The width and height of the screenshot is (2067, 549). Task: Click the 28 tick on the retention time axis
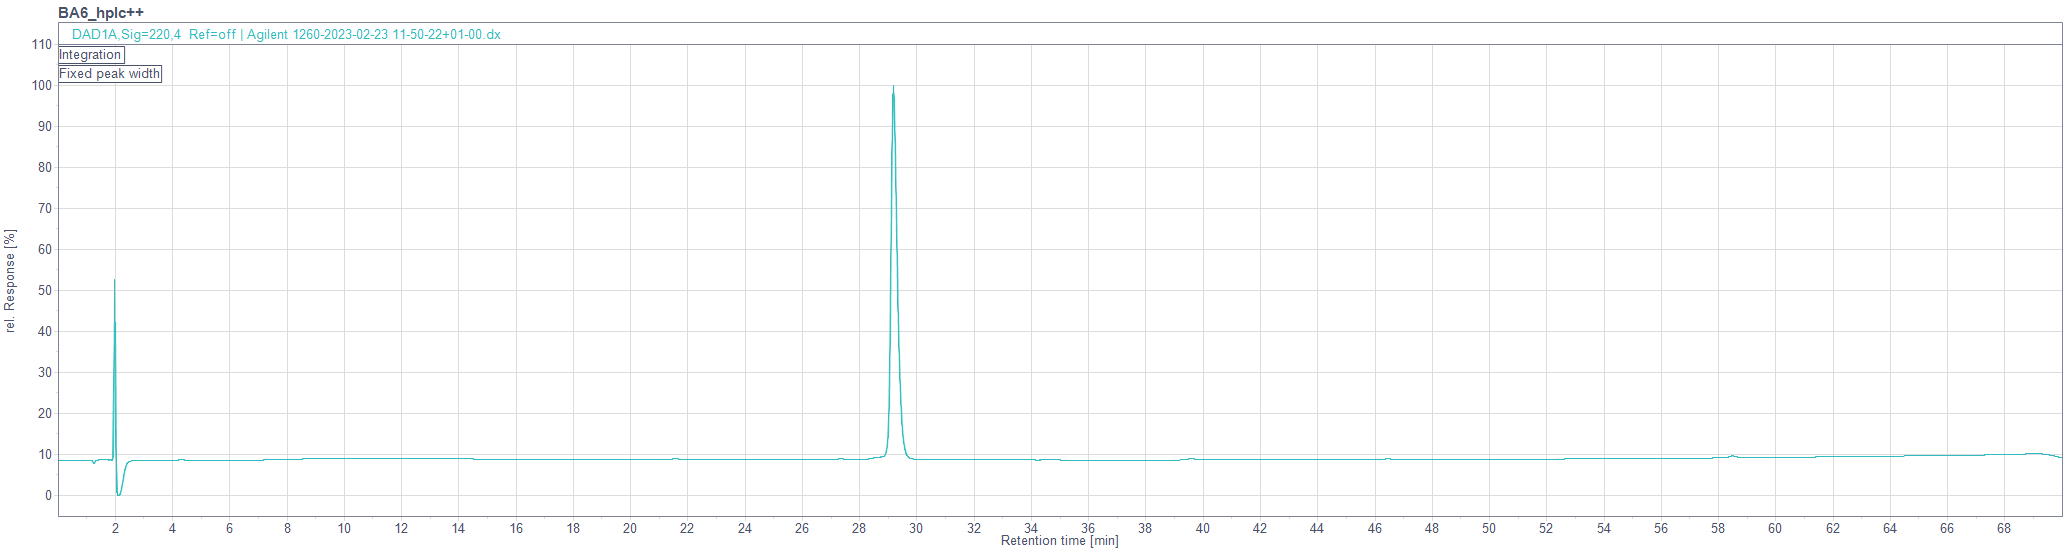click(859, 528)
